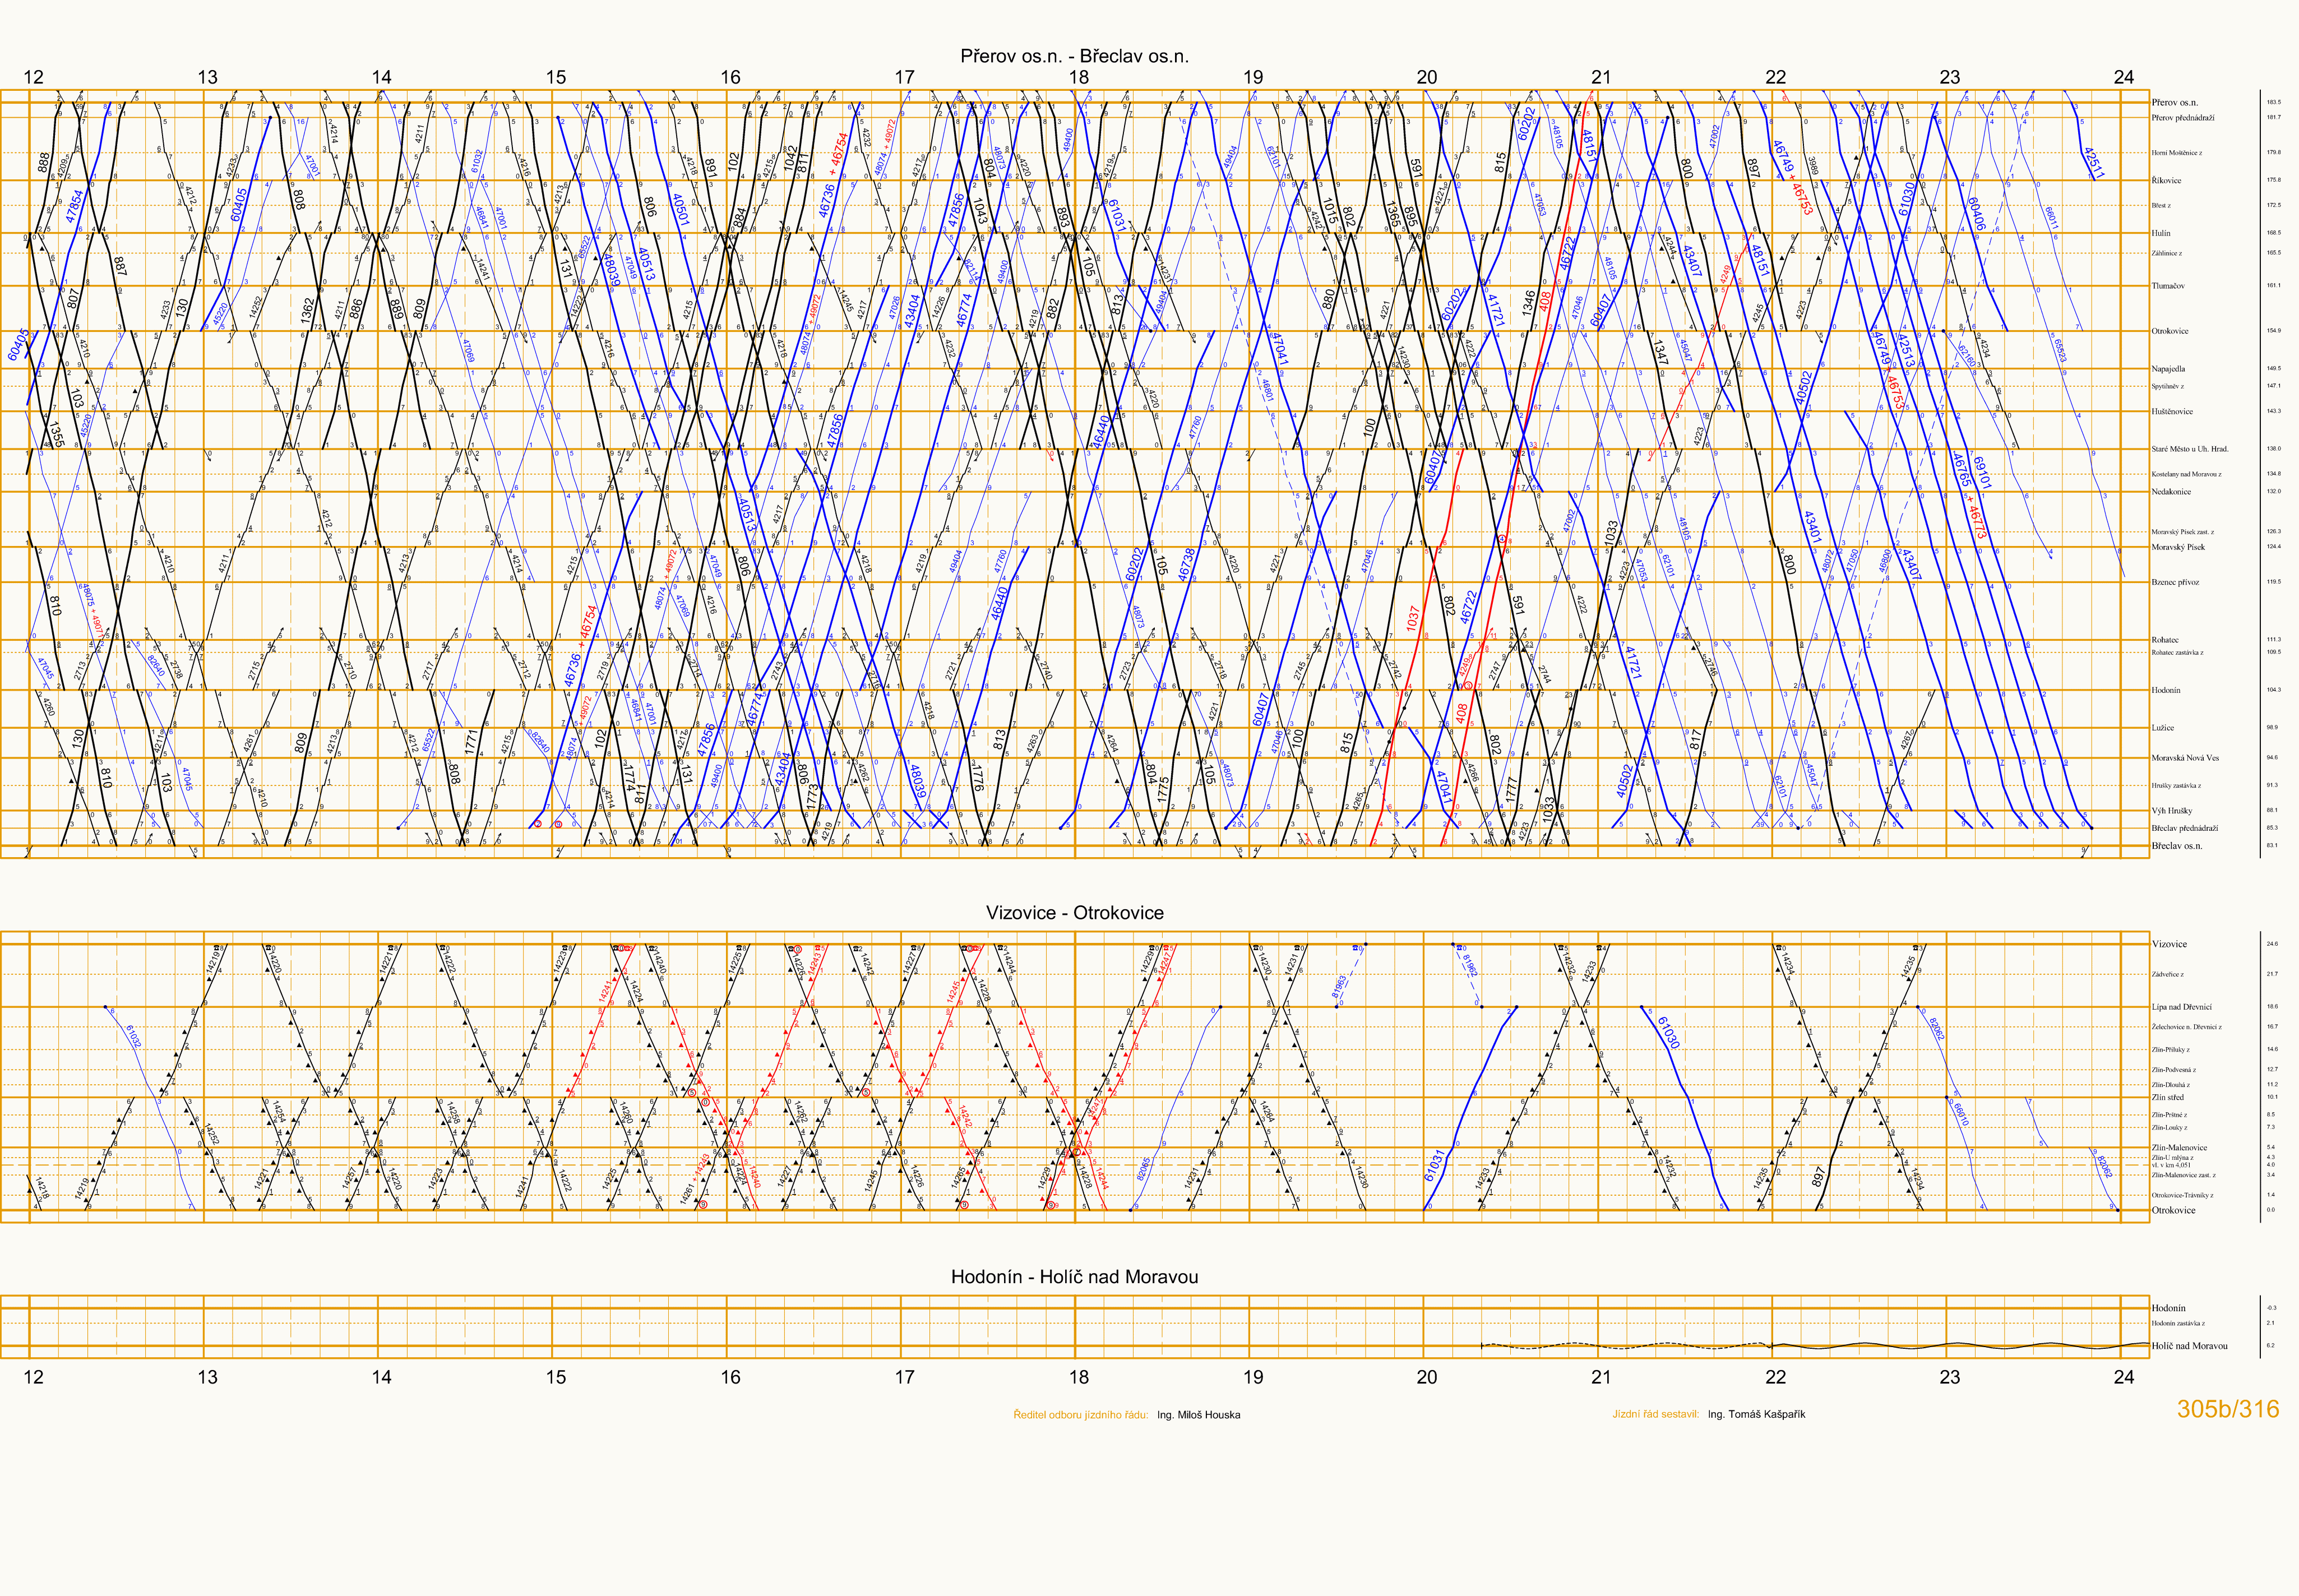Click the red train 1037 label
This screenshot has height=1596, width=2299.
point(1412,618)
